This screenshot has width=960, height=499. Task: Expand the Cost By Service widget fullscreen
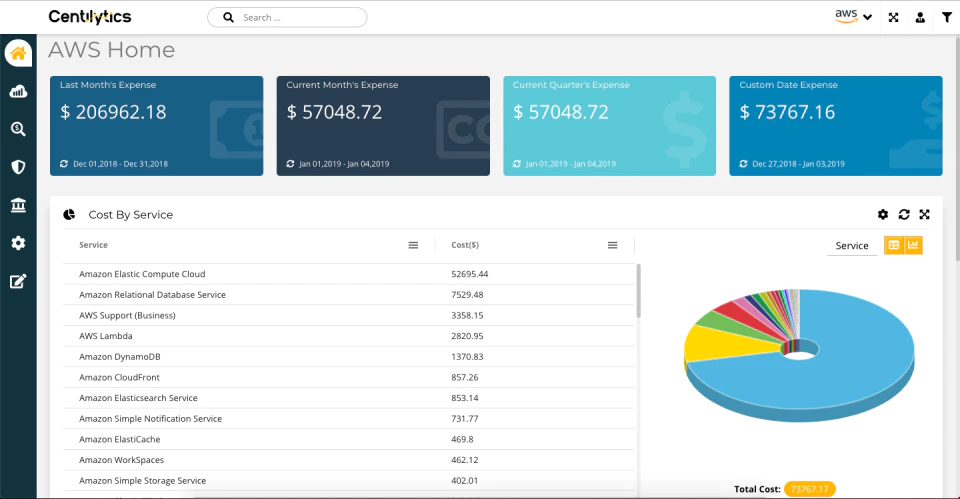coord(924,214)
